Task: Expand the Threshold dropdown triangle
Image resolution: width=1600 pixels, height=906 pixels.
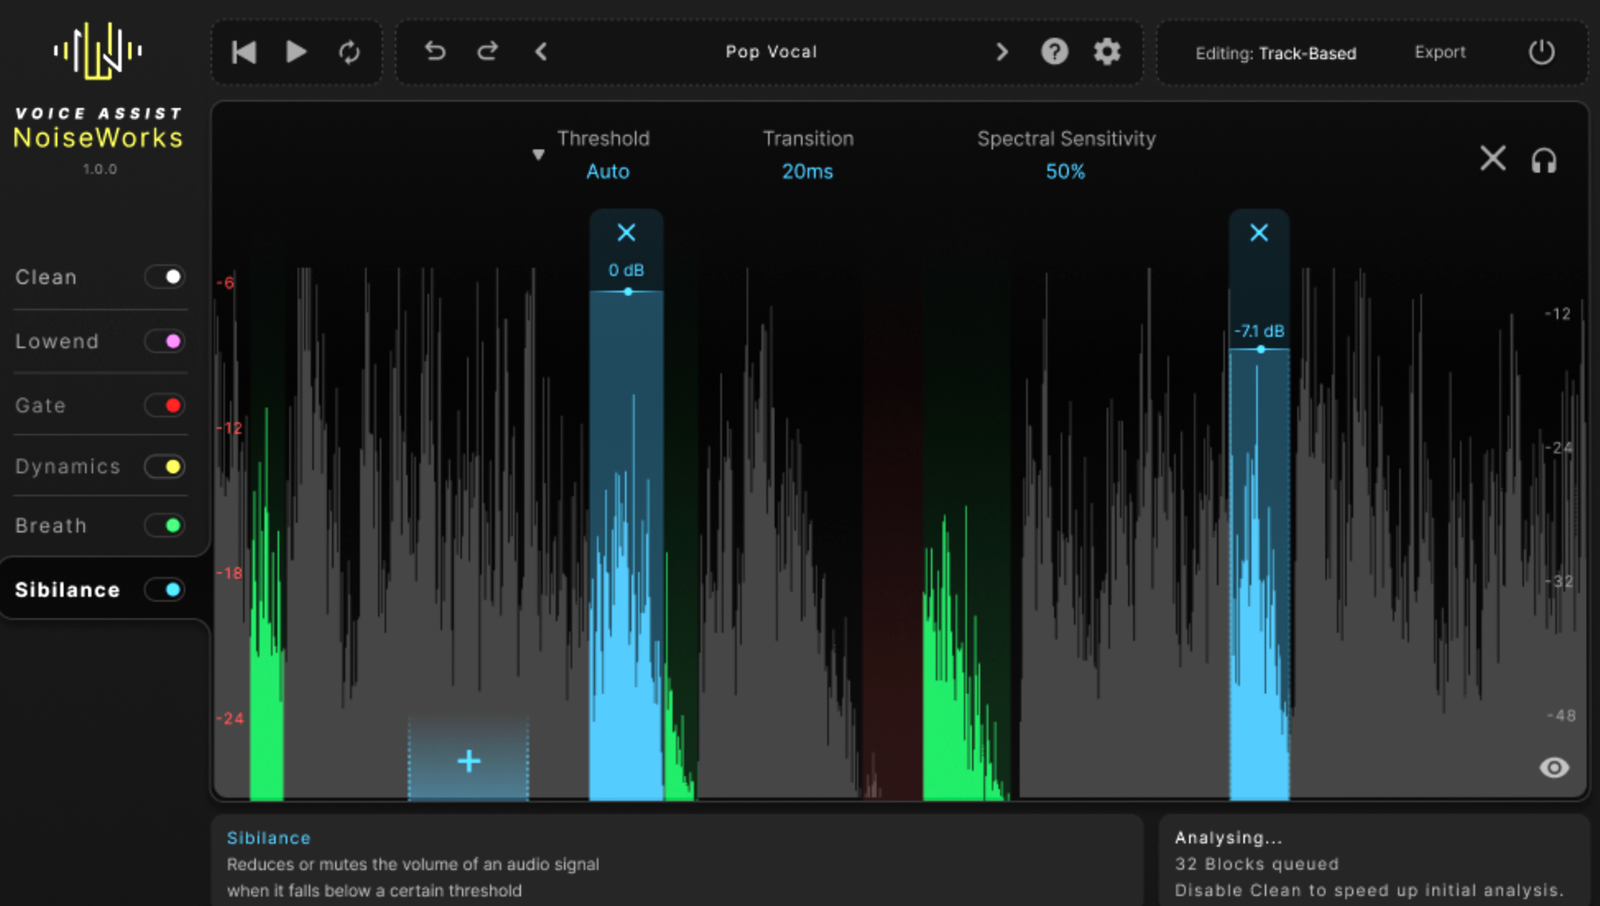Action: (538, 155)
